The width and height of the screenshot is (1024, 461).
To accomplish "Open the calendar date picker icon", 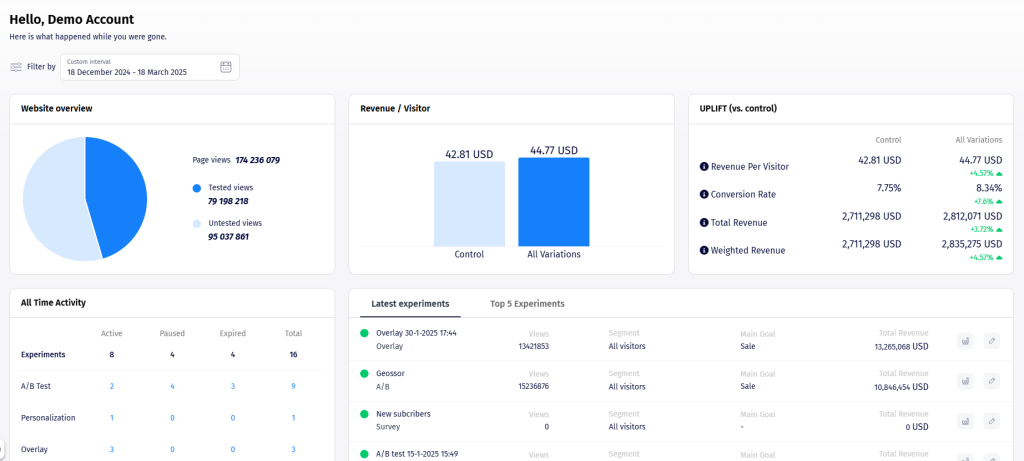I will pos(225,67).
